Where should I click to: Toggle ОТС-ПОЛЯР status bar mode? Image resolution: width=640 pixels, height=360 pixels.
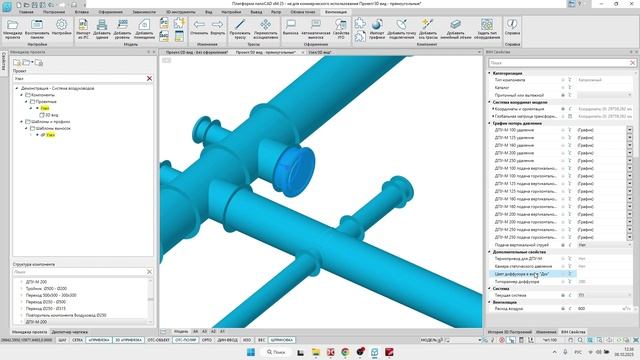tap(186, 340)
